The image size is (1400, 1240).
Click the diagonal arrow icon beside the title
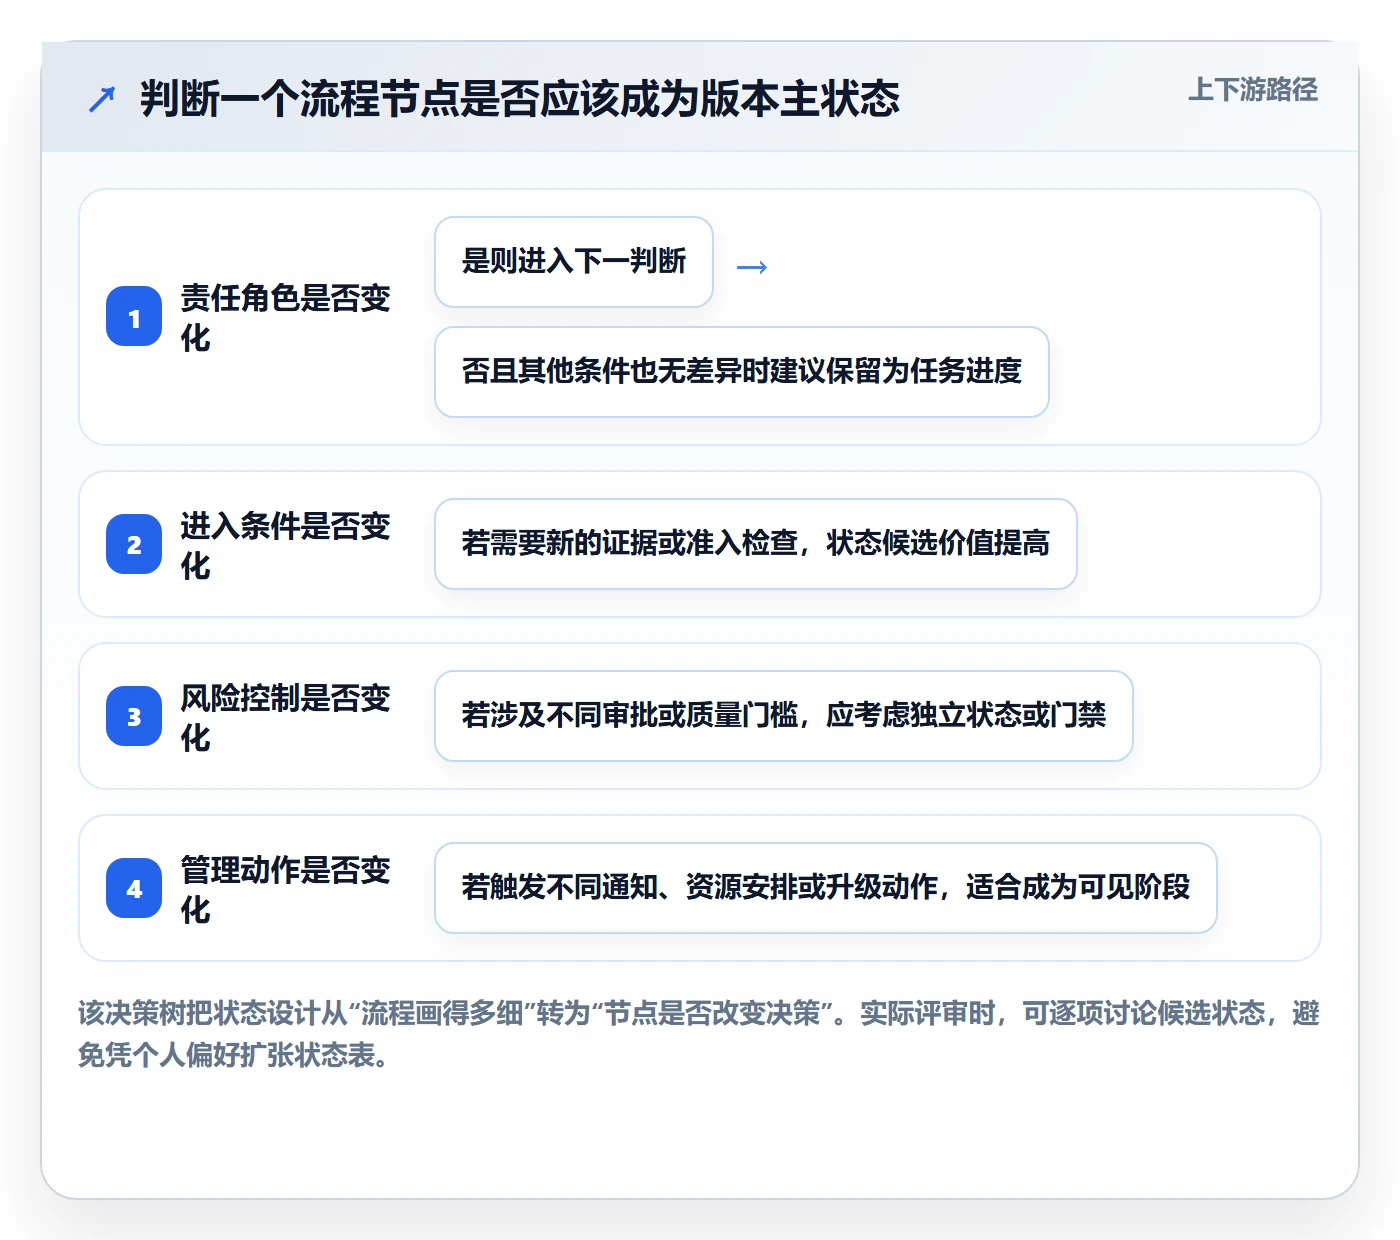[x=102, y=99]
